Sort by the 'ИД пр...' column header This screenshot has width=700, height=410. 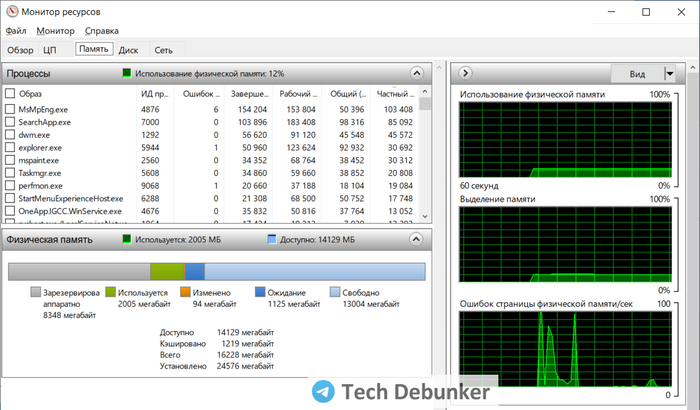(x=155, y=93)
